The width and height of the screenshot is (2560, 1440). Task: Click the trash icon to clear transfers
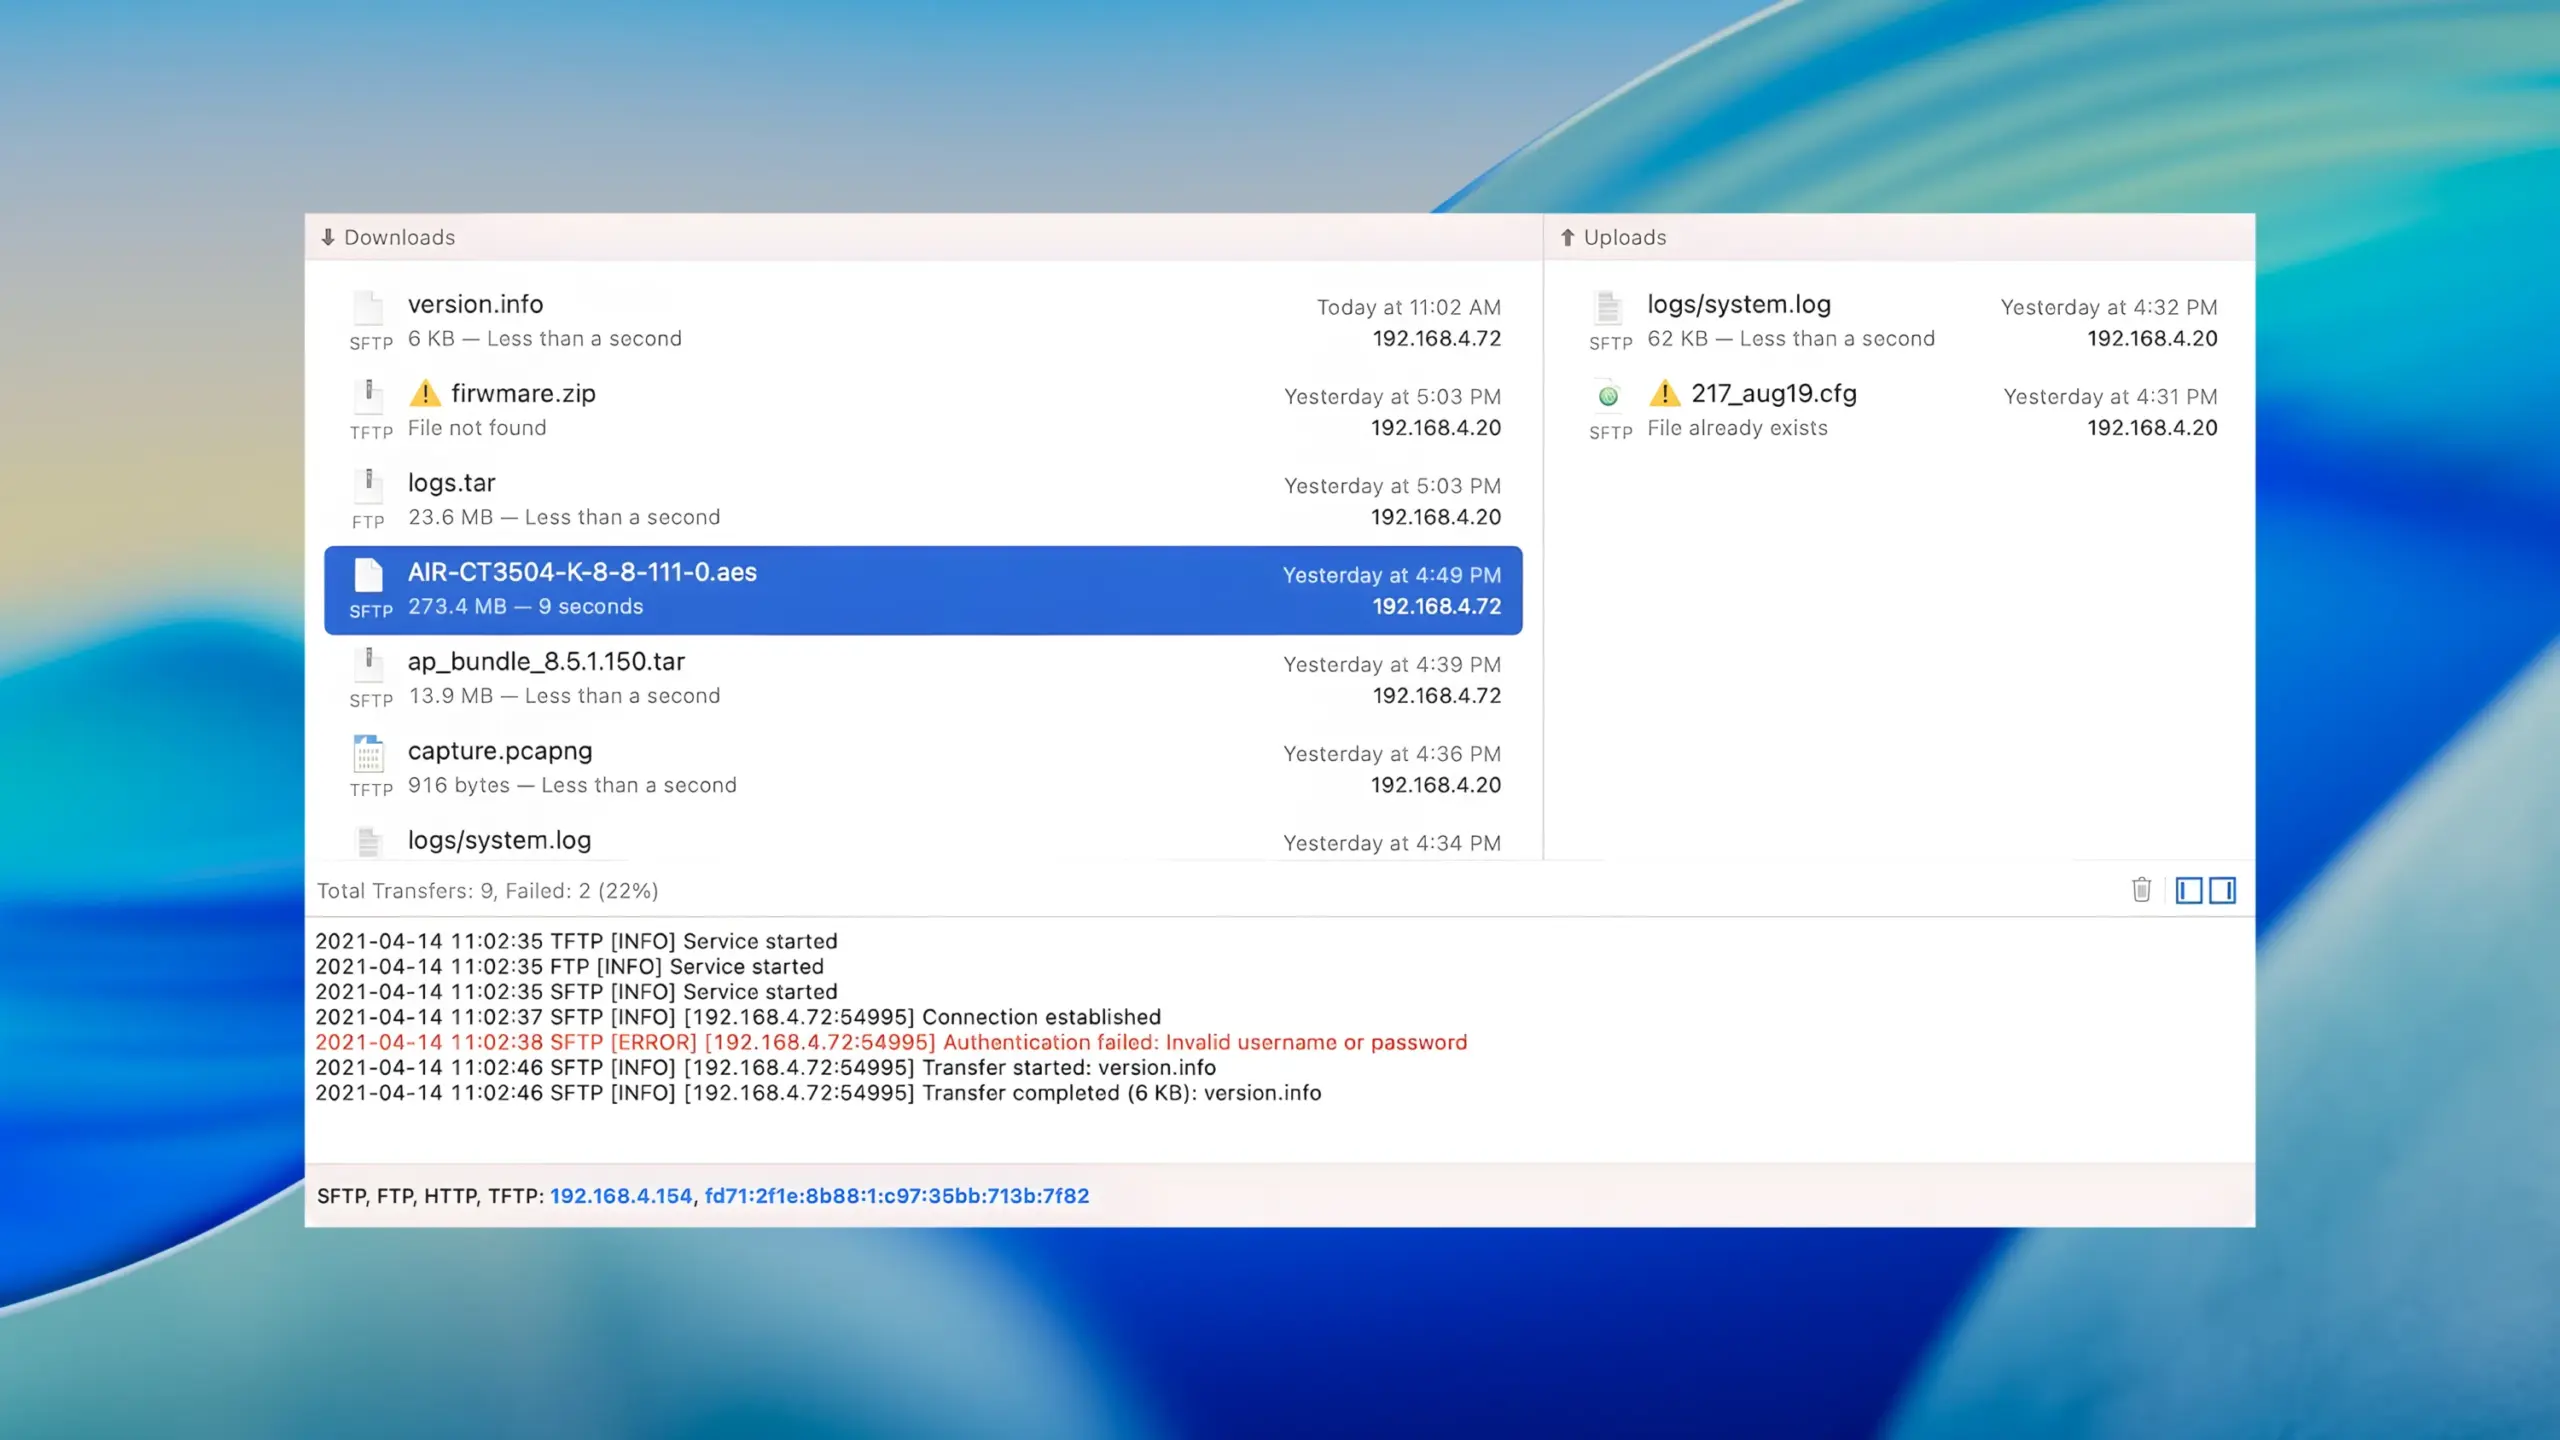(x=2140, y=890)
